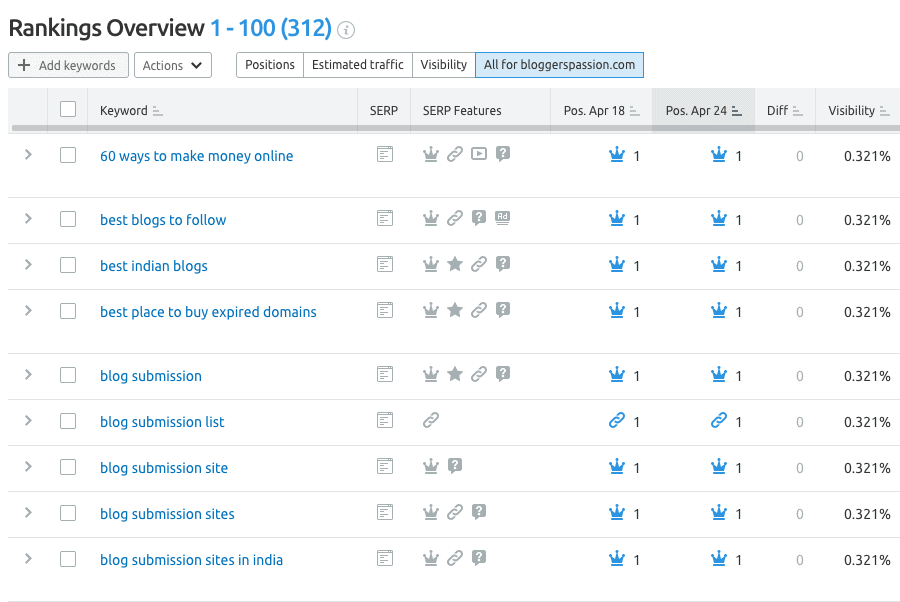This screenshot has height=602, width=900.
Task: Open the 'best blogs to follow' keyword link
Action: (x=163, y=220)
